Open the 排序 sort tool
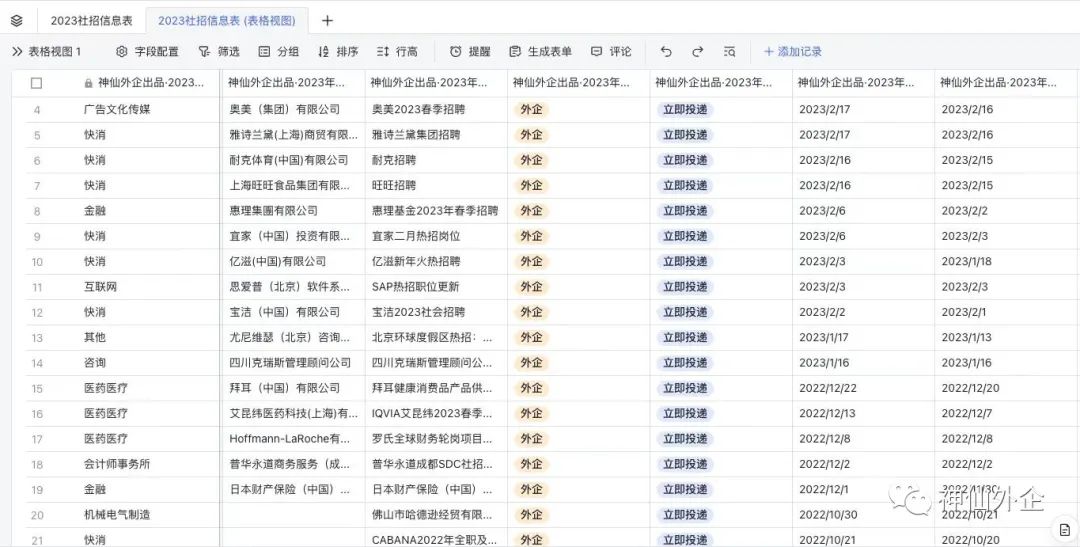 338,52
